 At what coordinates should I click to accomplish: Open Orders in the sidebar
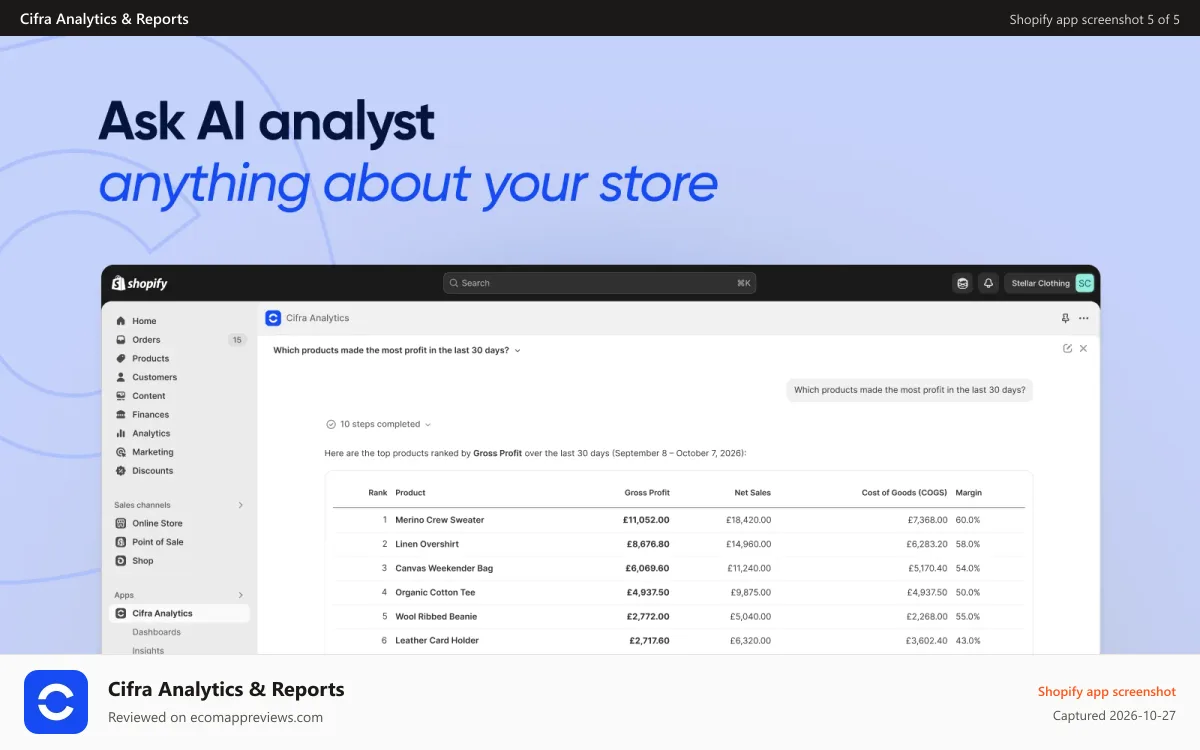[x=146, y=340]
